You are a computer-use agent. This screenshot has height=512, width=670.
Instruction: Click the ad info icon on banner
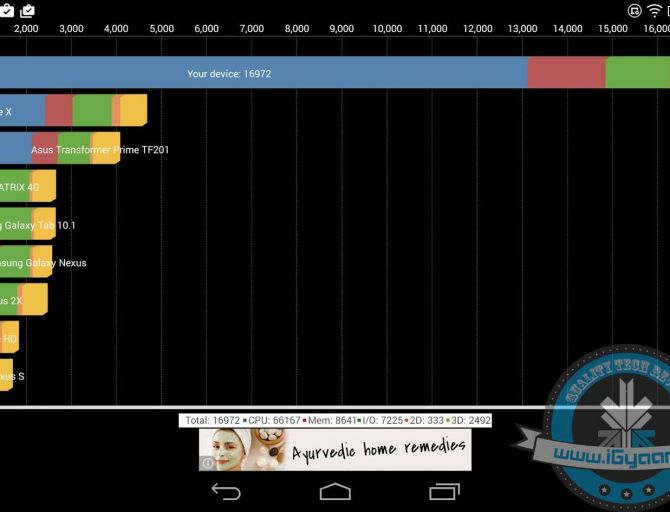[208, 463]
